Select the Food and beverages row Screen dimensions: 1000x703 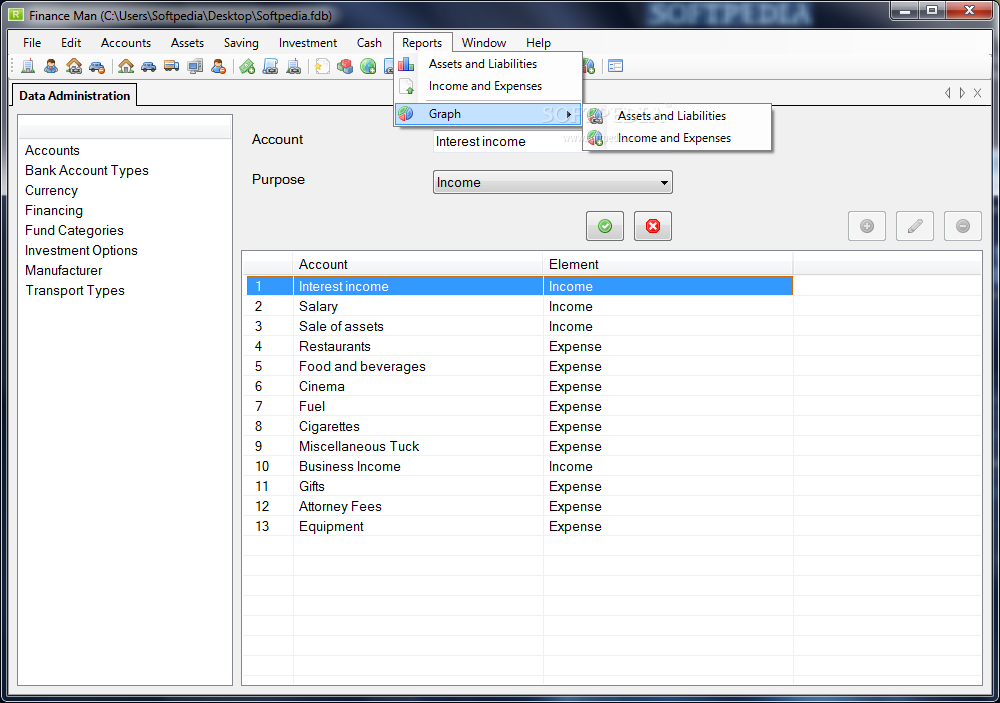[x=520, y=366]
